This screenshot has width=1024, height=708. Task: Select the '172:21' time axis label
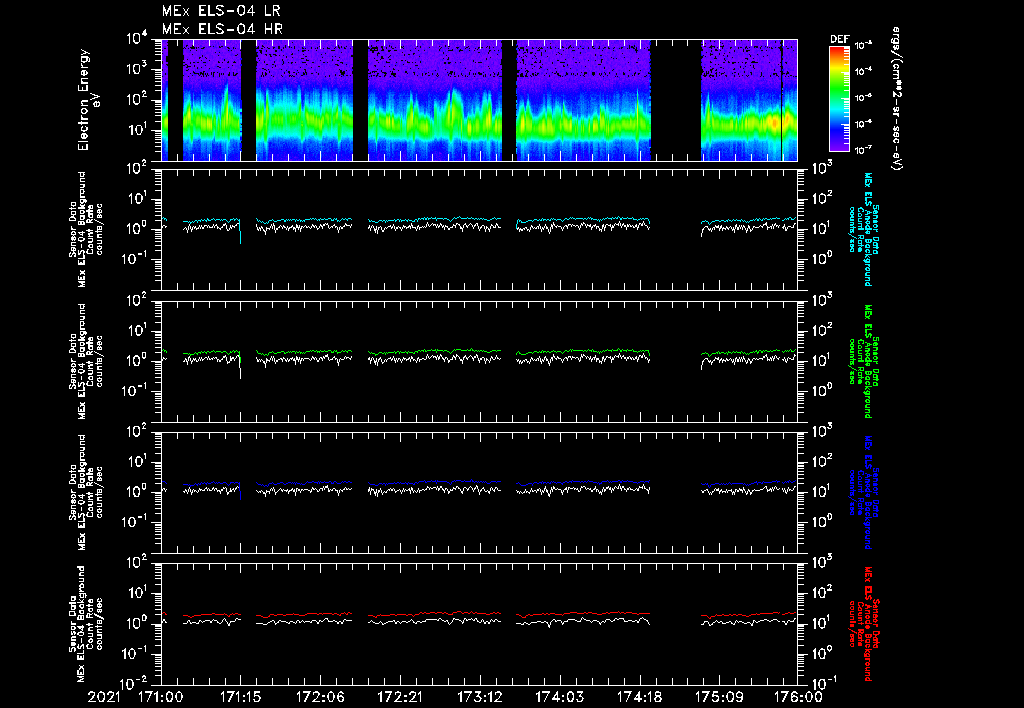click(x=400, y=697)
